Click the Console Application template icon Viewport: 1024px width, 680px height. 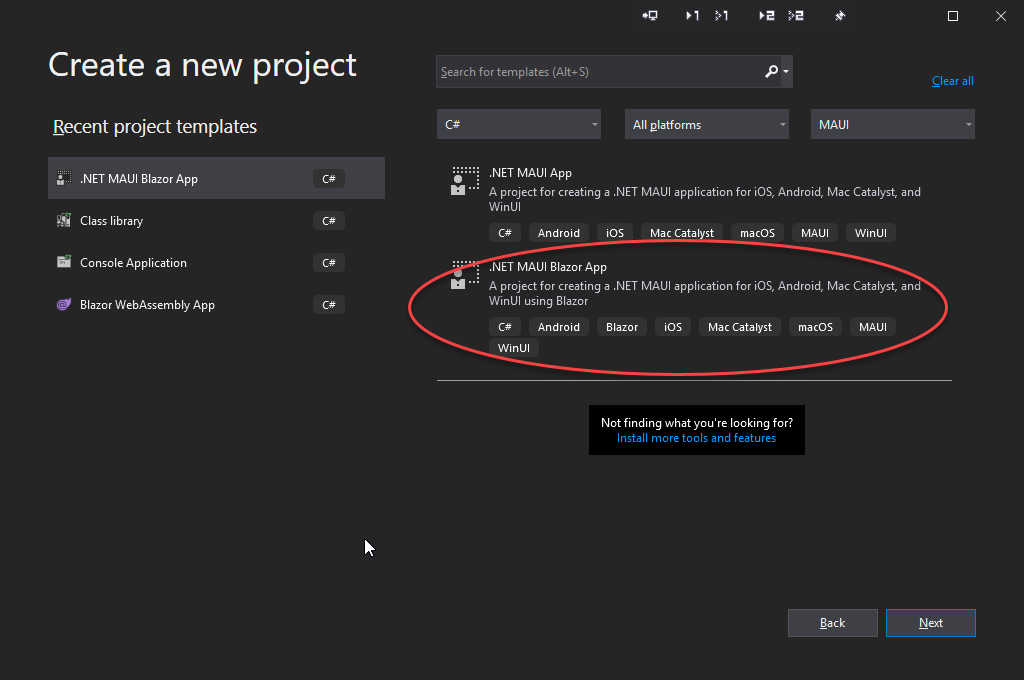click(64, 263)
